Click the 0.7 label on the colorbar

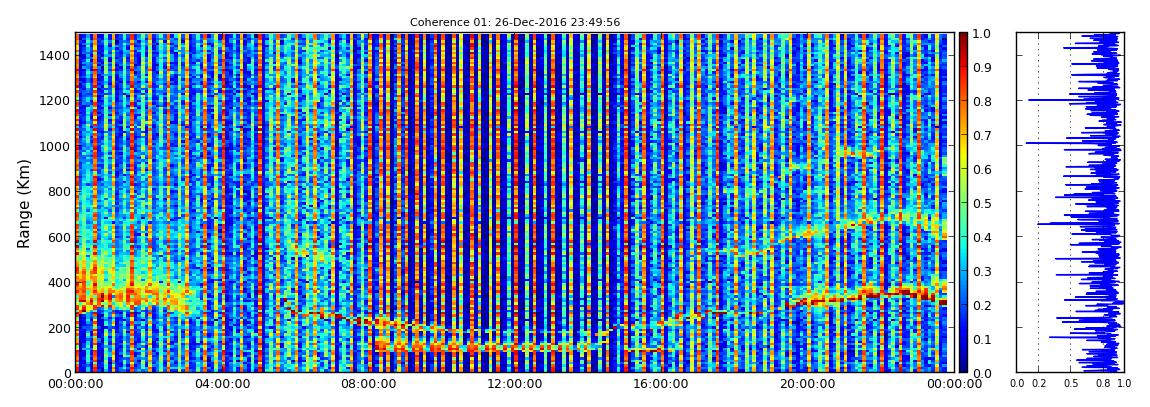point(982,136)
